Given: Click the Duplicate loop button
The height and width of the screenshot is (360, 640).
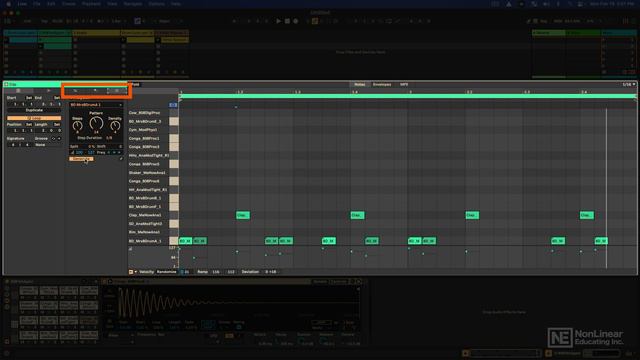Looking at the screenshot, I should [34, 110].
